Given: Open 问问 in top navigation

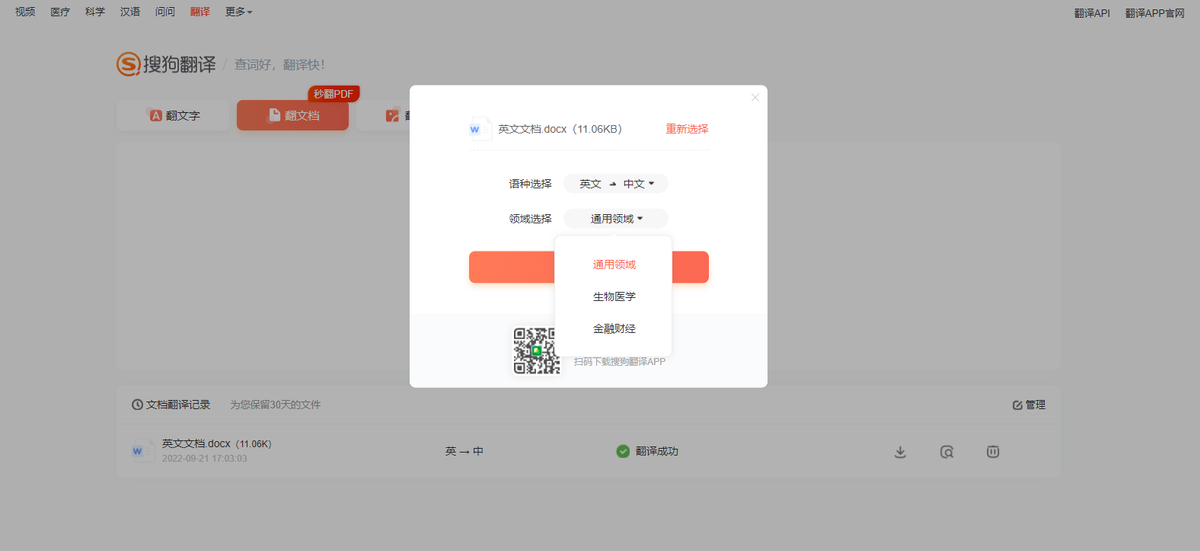Looking at the screenshot, I should click(165, 12).
